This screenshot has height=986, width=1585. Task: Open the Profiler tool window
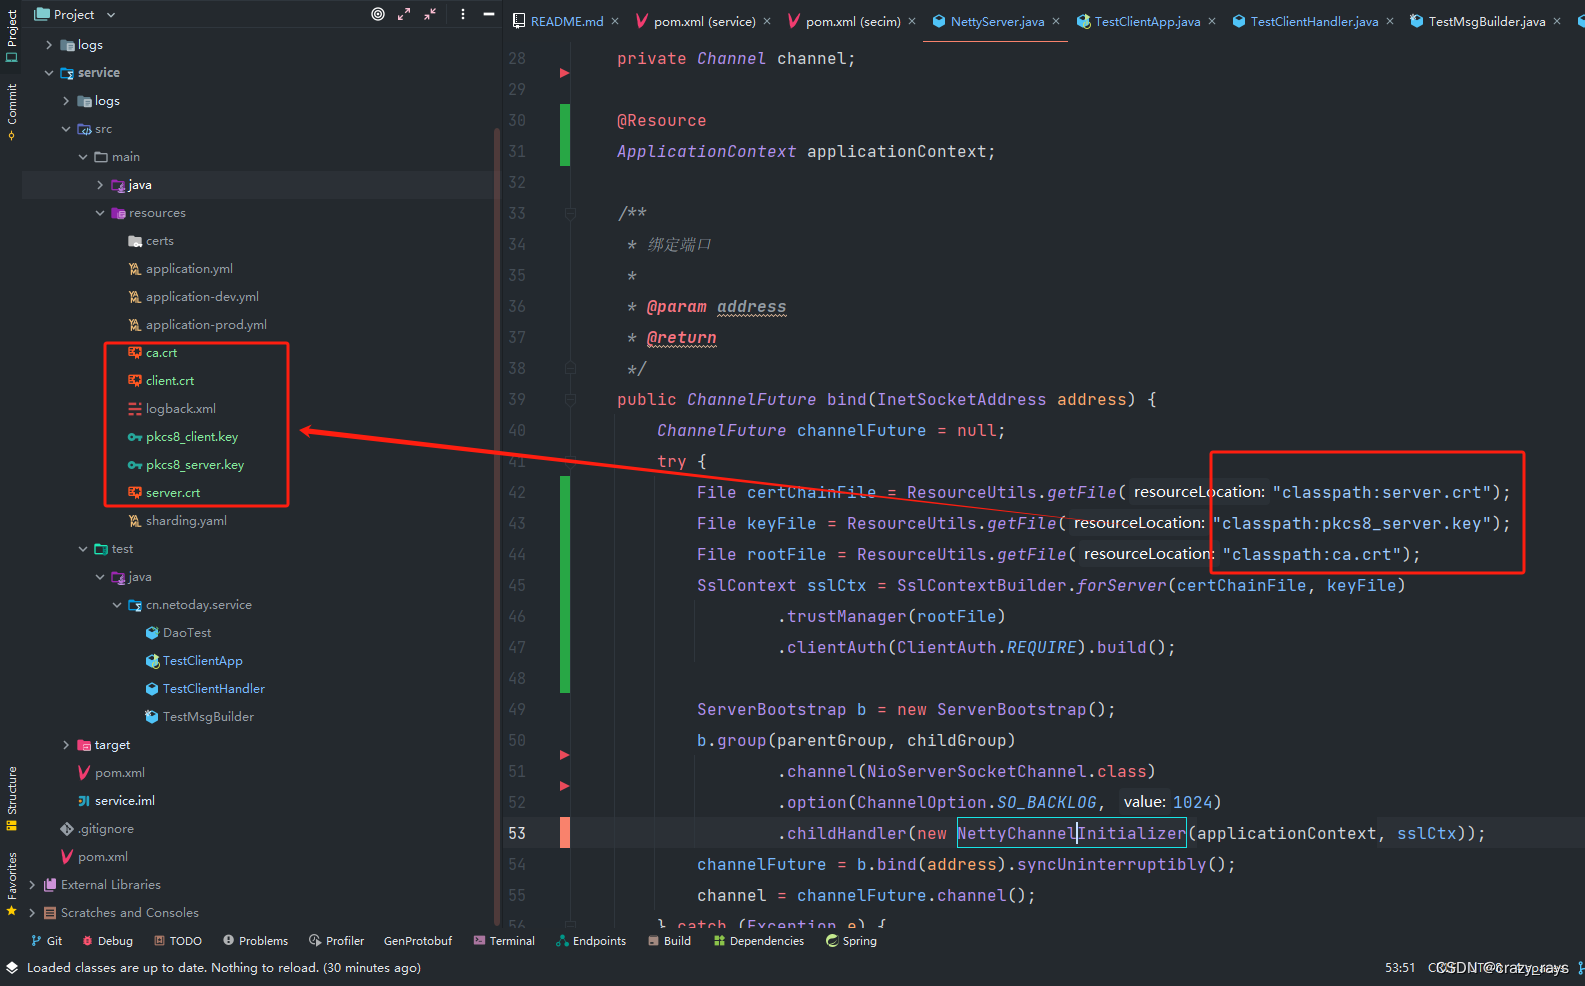point(336,941)
